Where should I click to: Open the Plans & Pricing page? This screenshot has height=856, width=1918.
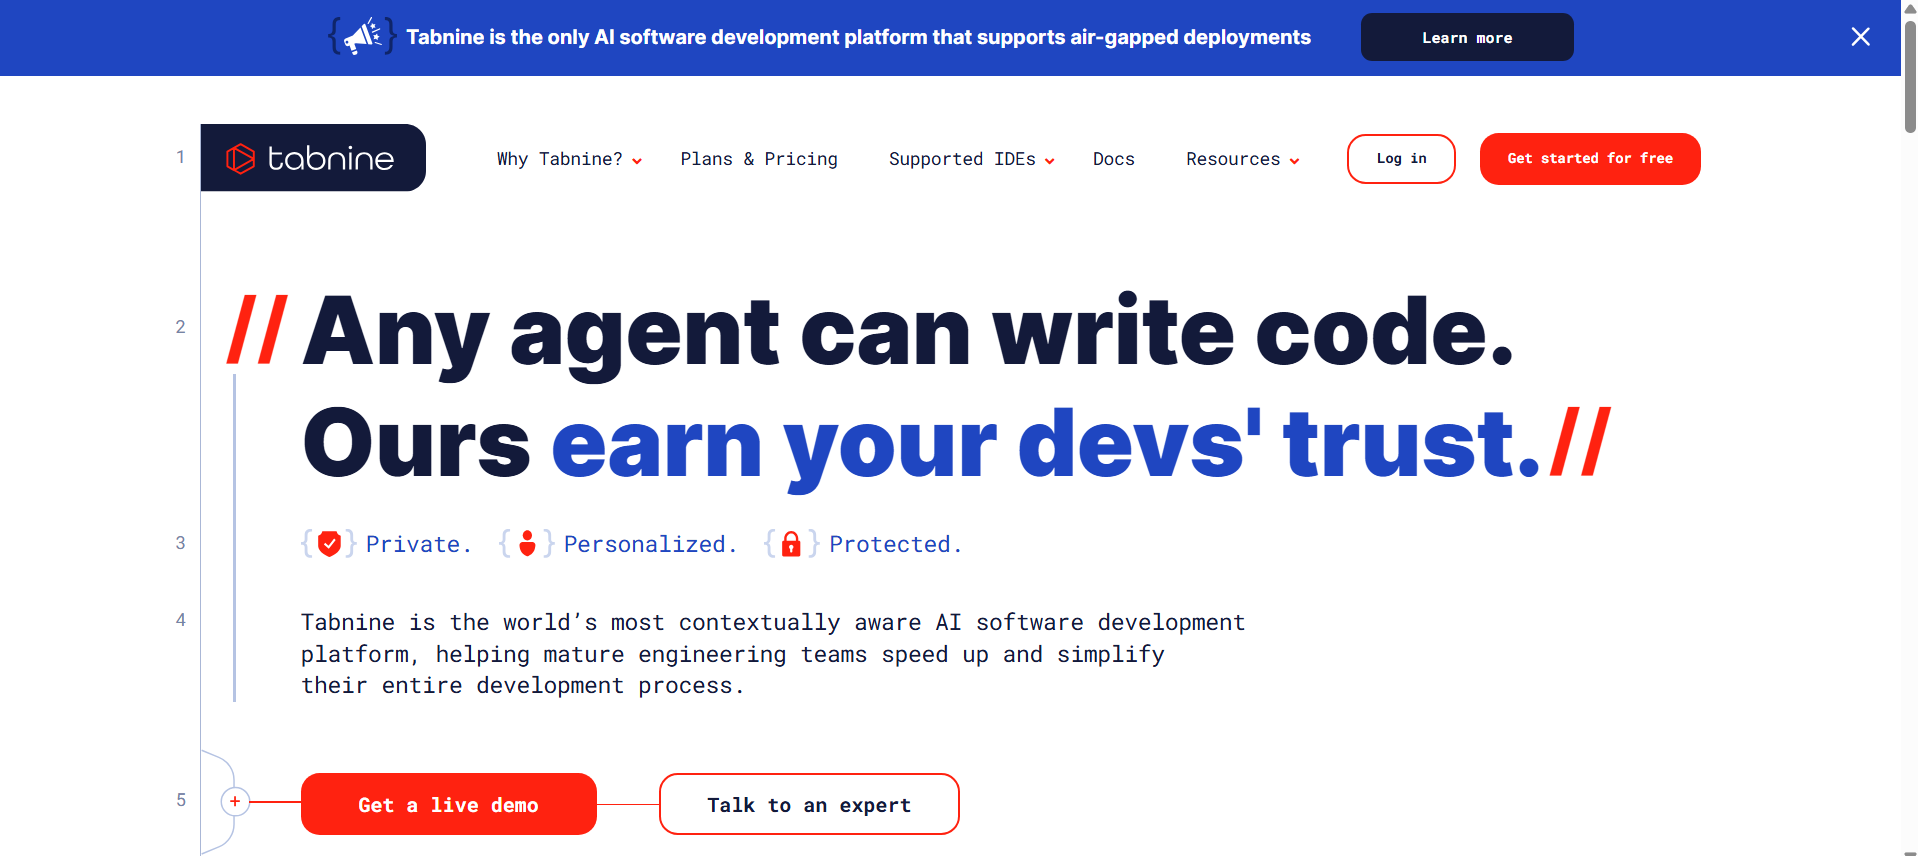click(759, 159)
